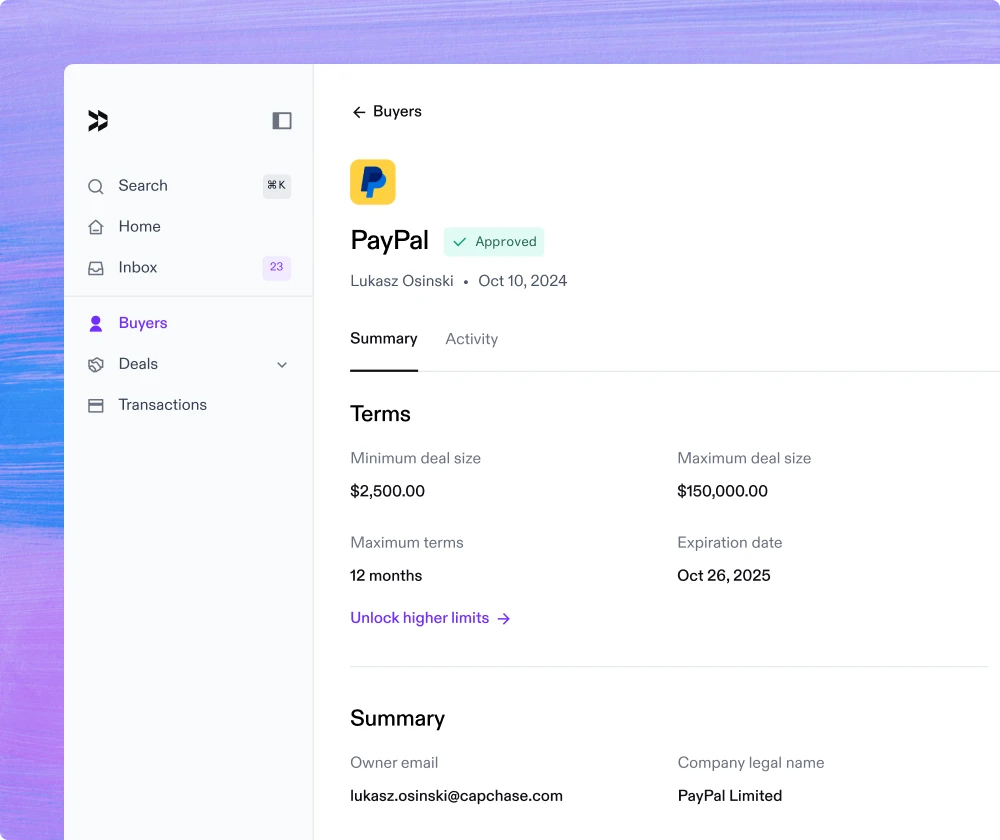The width and height of the screenshot is (1000, 840).
Task: Click the Deals handshake icon
Action: tap(96, 365)
